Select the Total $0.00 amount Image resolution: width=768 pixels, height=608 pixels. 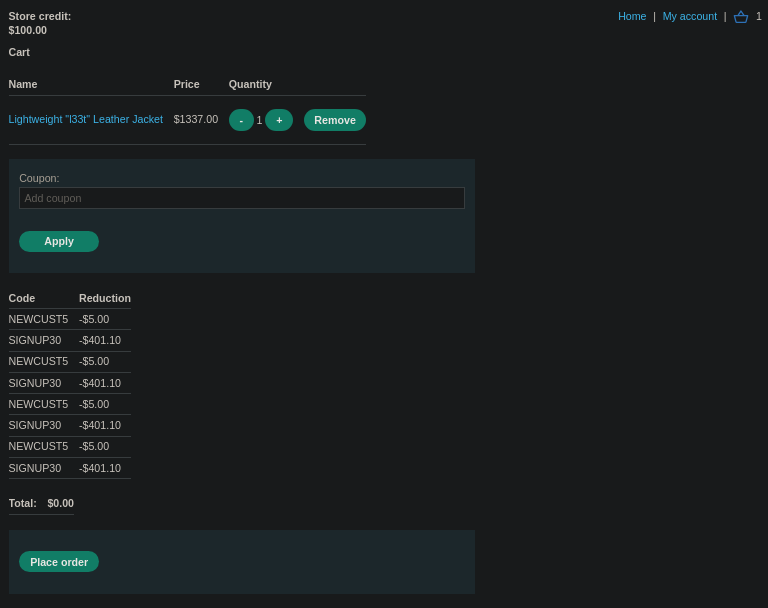click(x=61, y=504)
